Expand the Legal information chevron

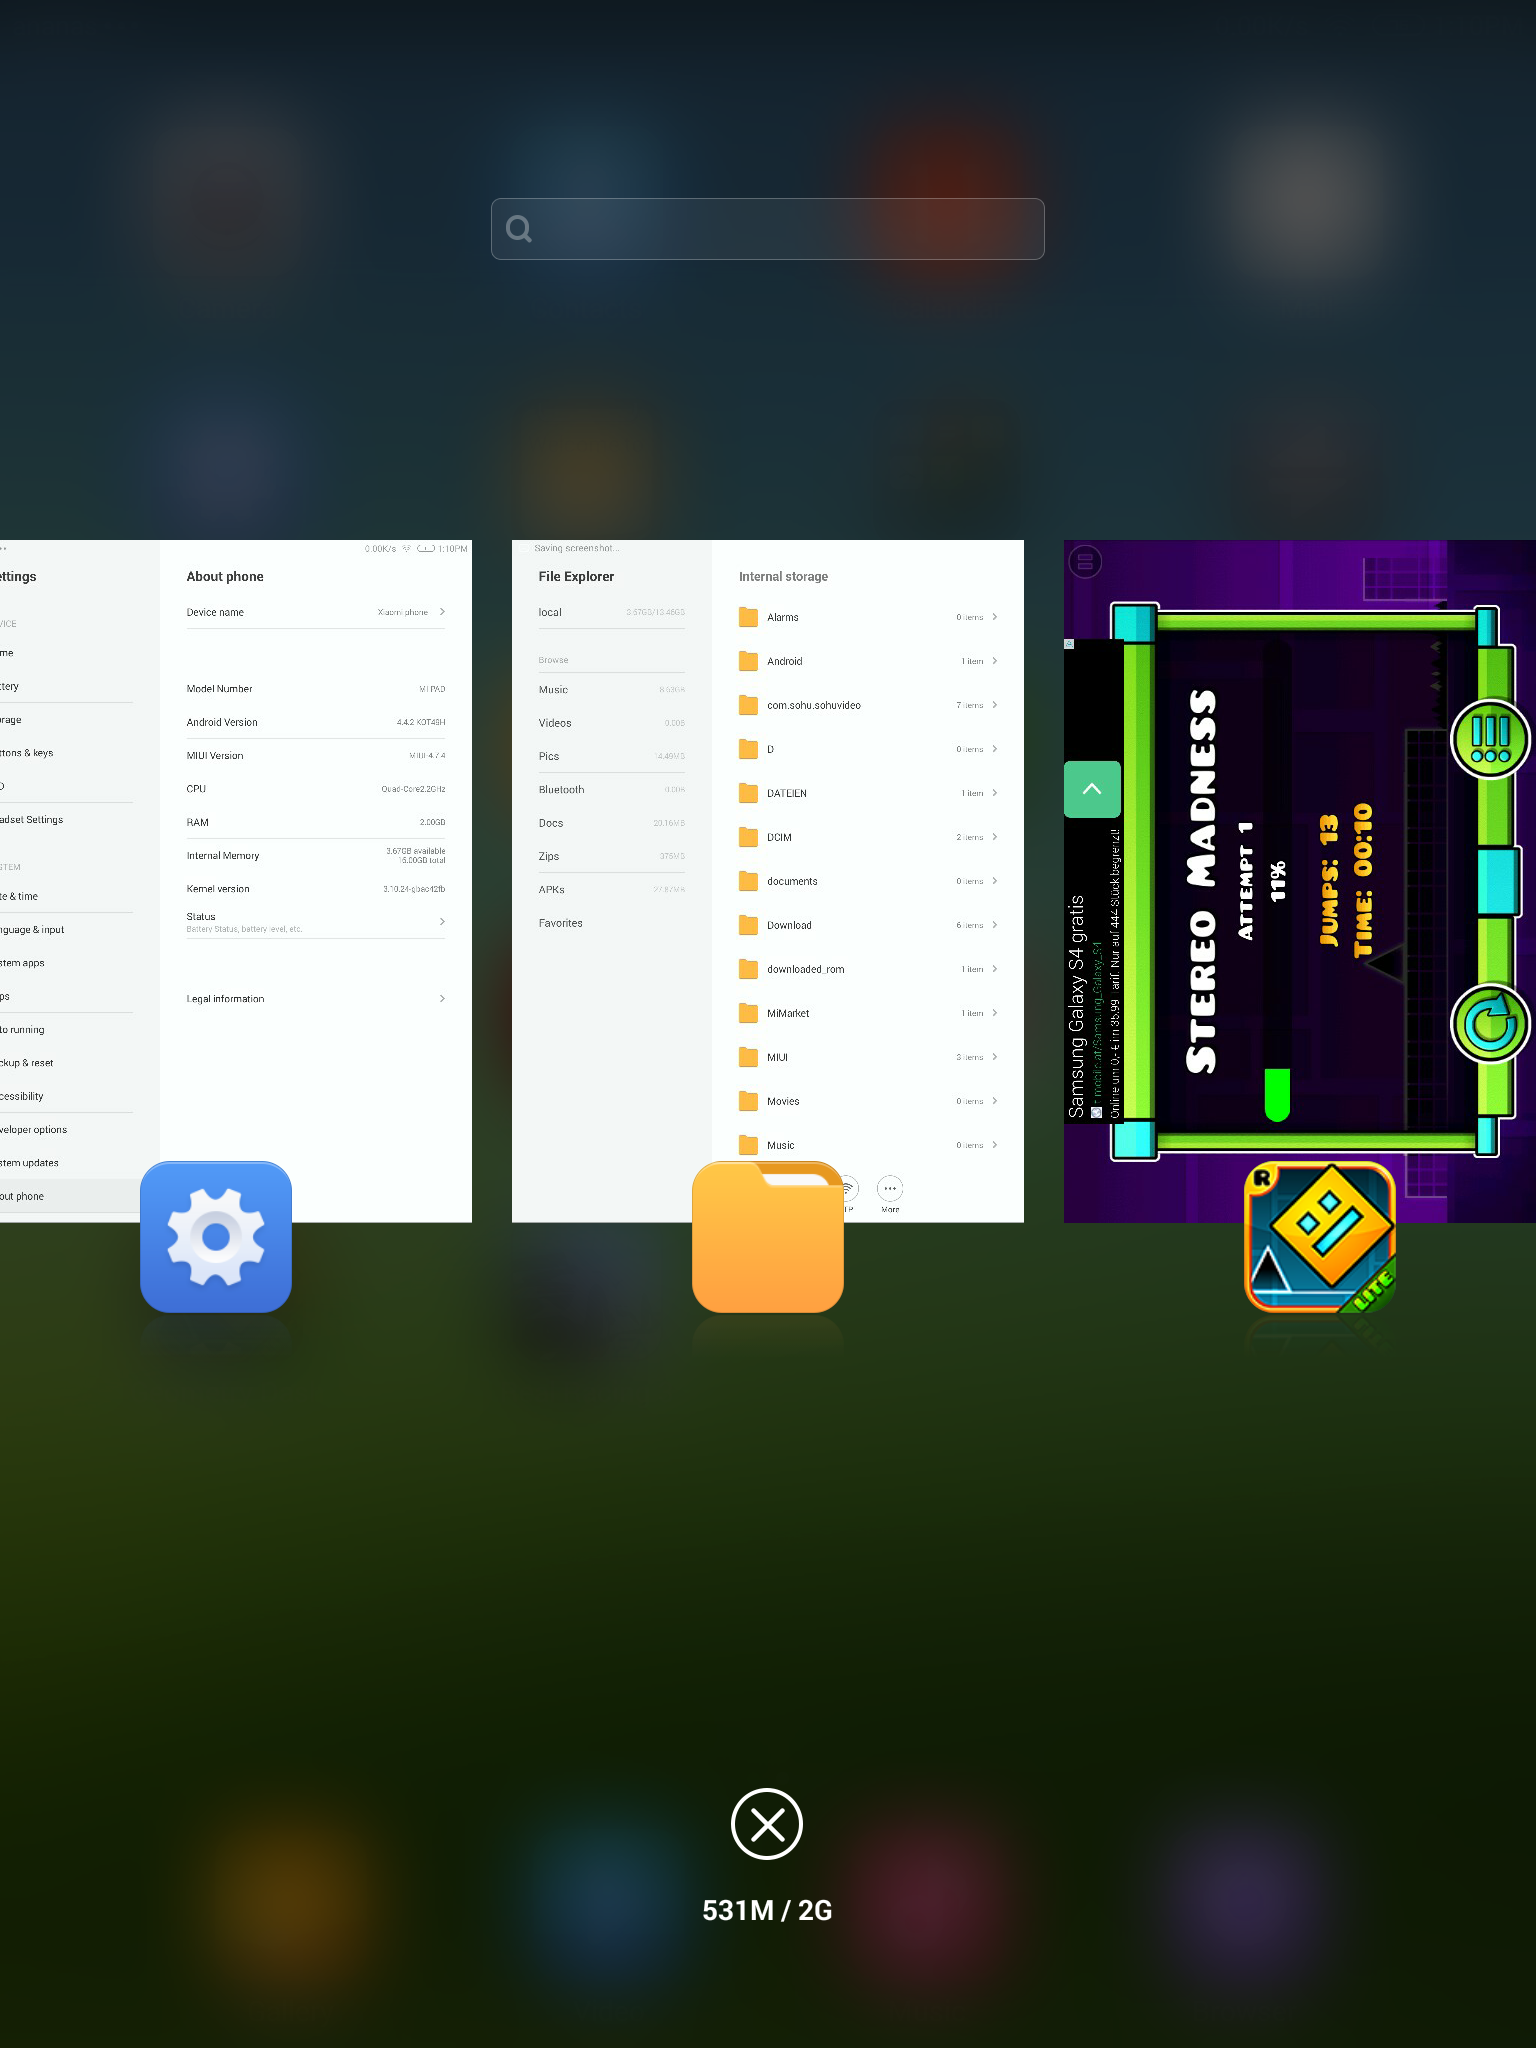click(x=442, y=998)
